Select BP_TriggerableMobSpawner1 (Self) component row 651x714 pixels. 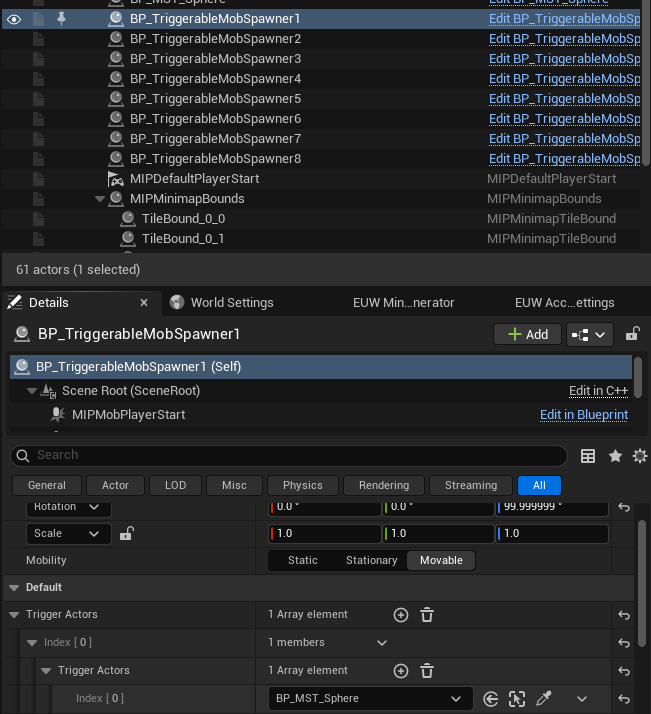point(321,367)
